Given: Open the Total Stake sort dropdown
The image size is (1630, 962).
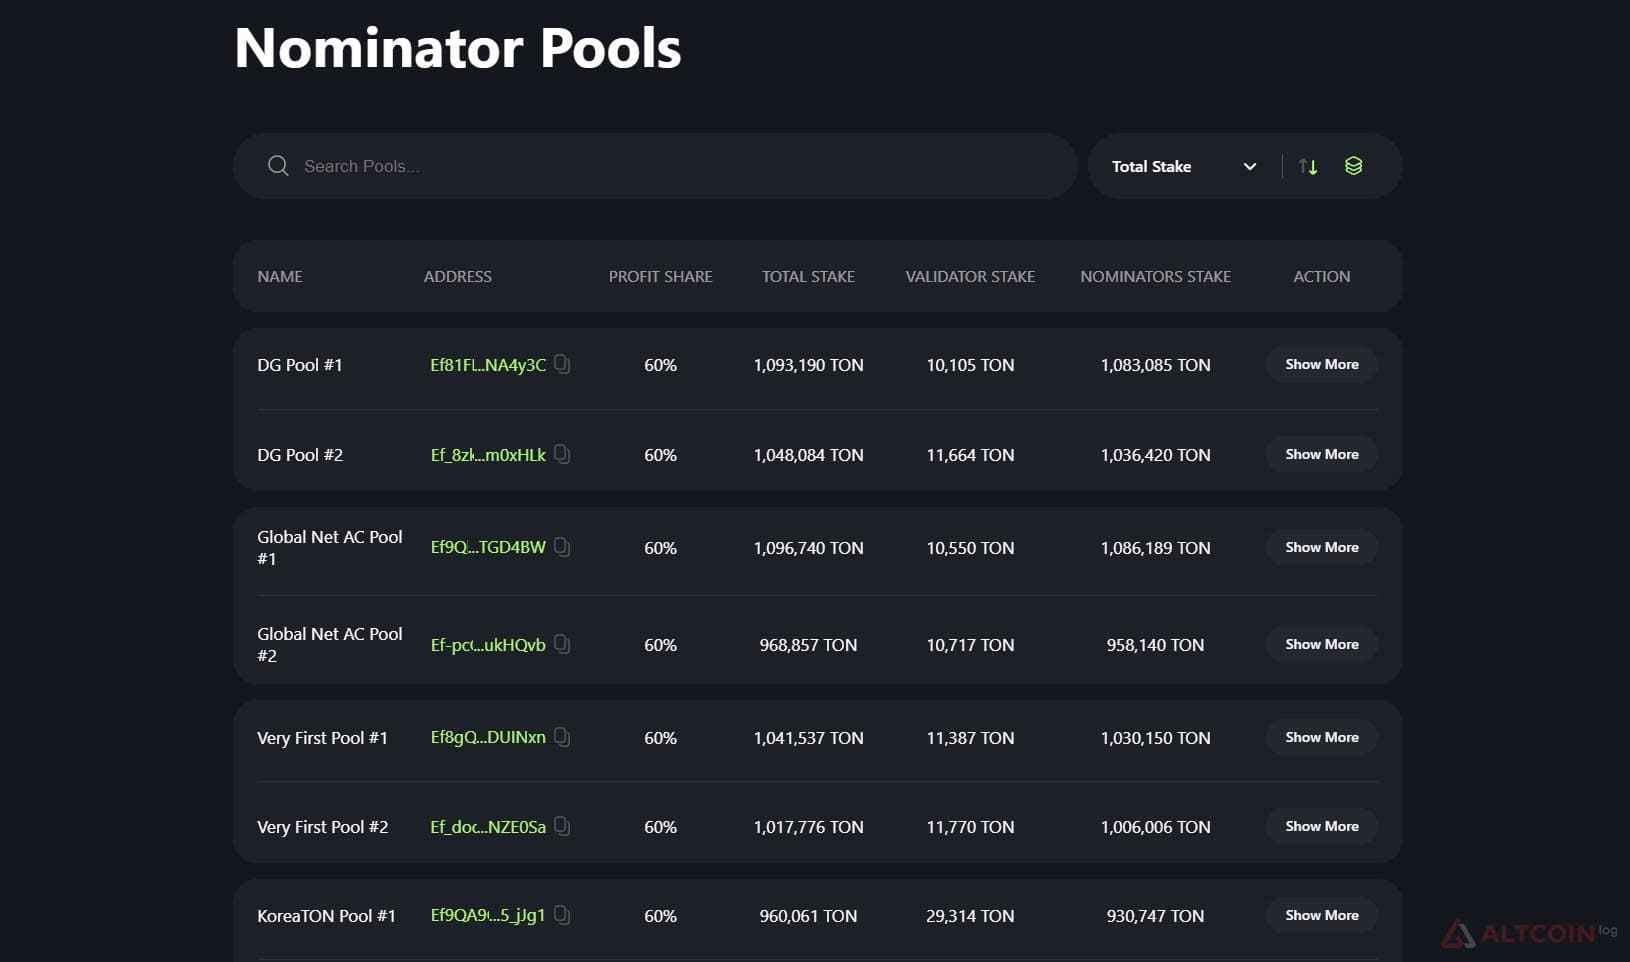Looking at the screenshot, I should [1184, 166].
